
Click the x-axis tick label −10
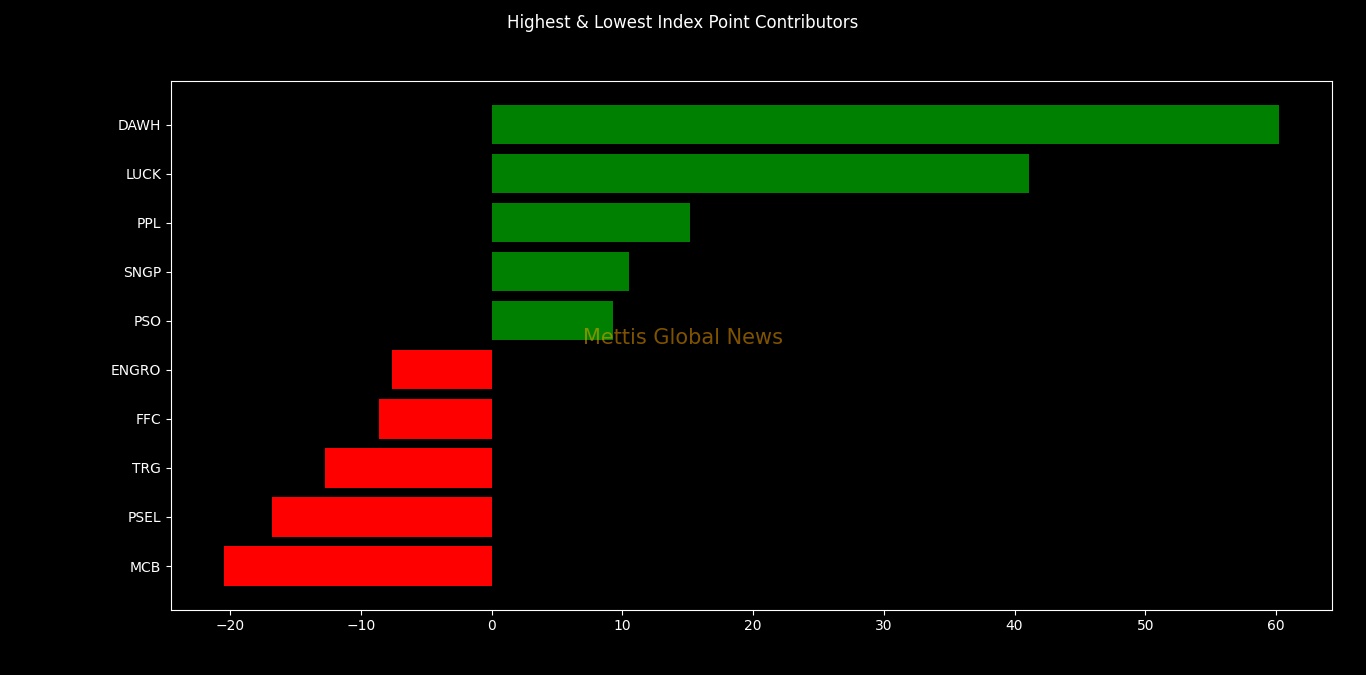pos(361,626)
